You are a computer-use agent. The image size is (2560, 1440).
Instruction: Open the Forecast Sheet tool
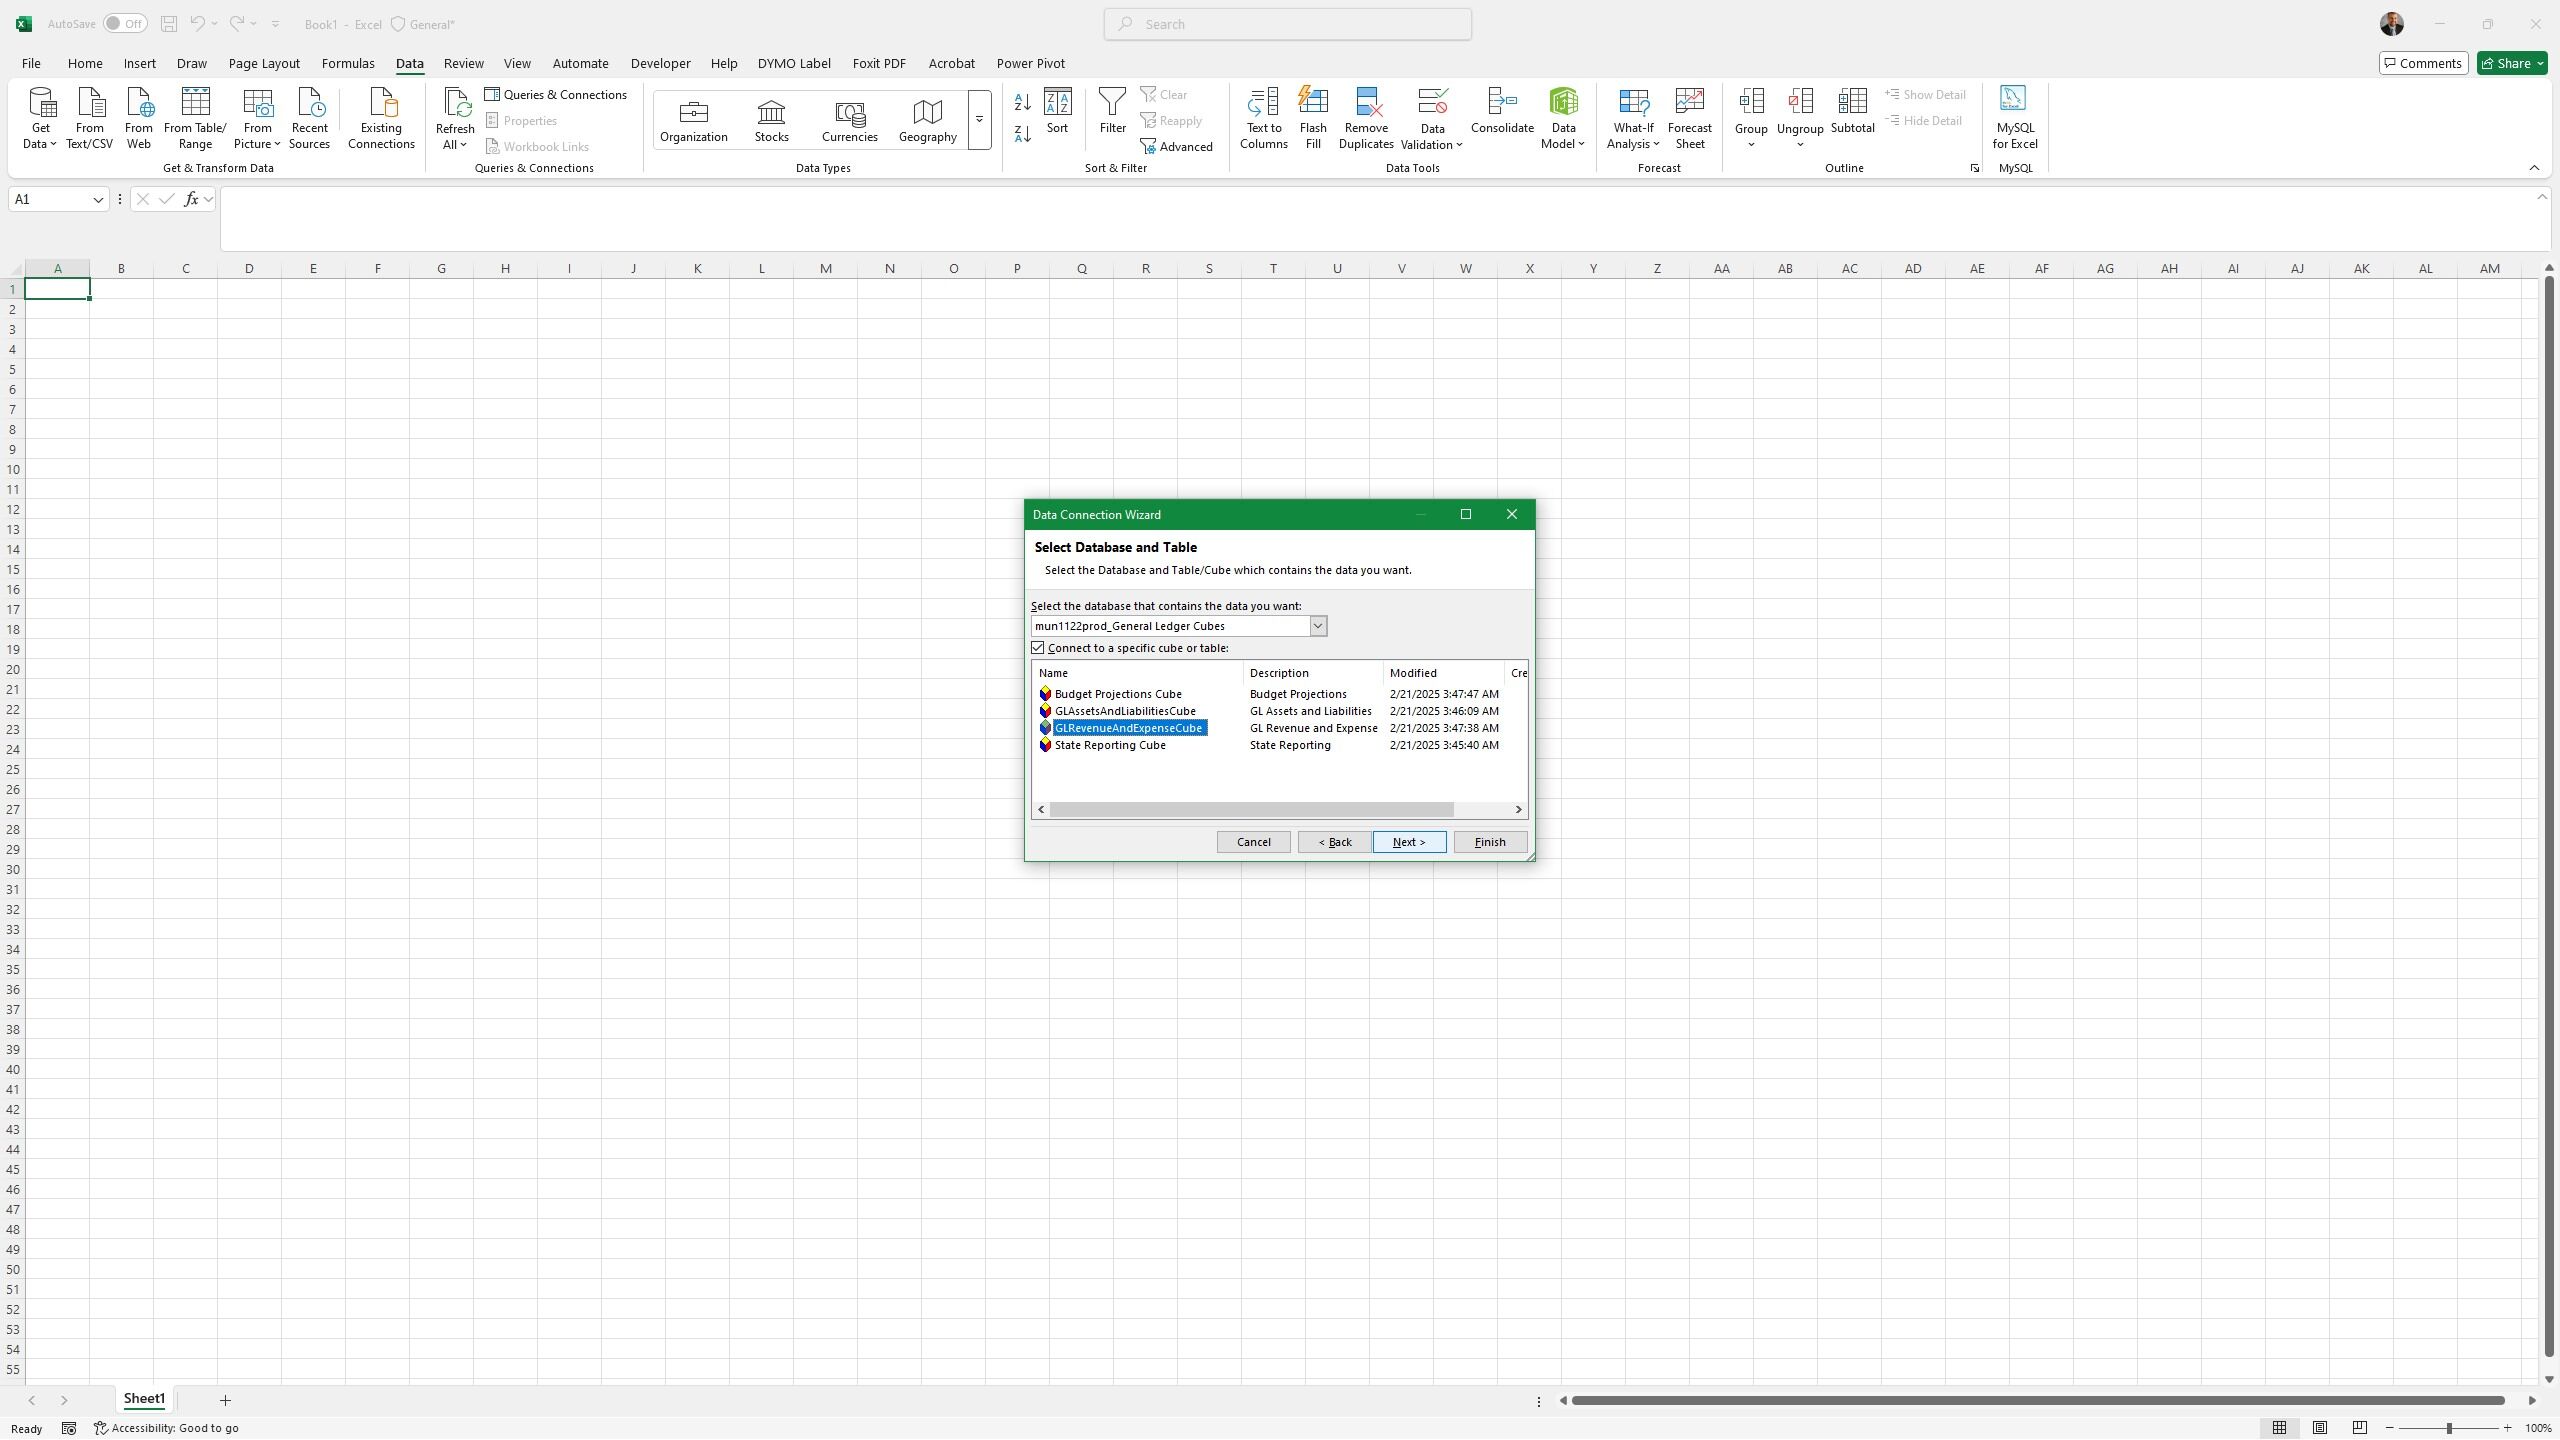click(x=1689, y=117)
